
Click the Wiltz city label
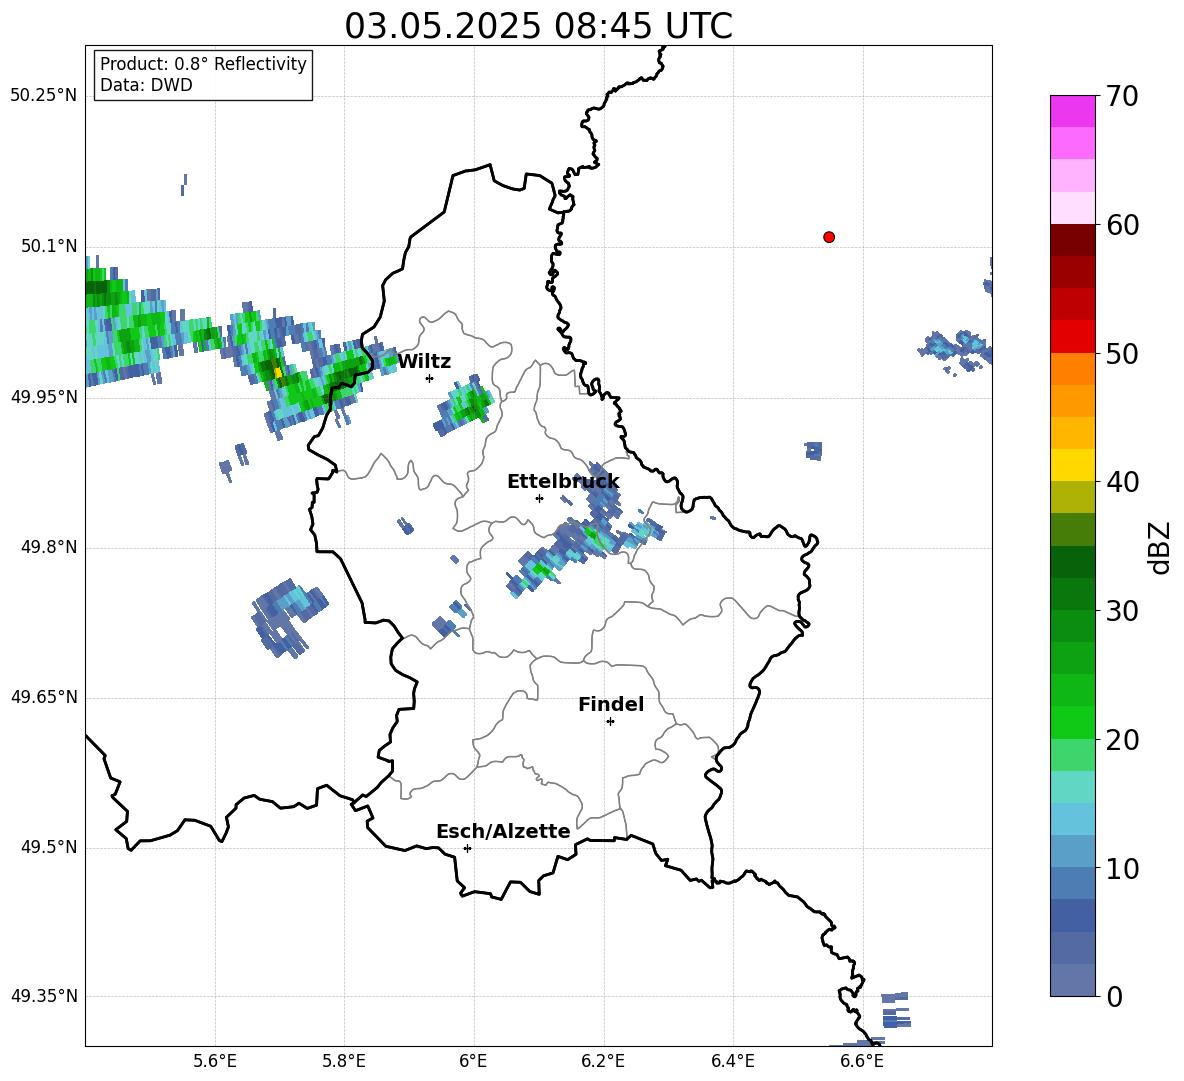click(x=424, y=362)
